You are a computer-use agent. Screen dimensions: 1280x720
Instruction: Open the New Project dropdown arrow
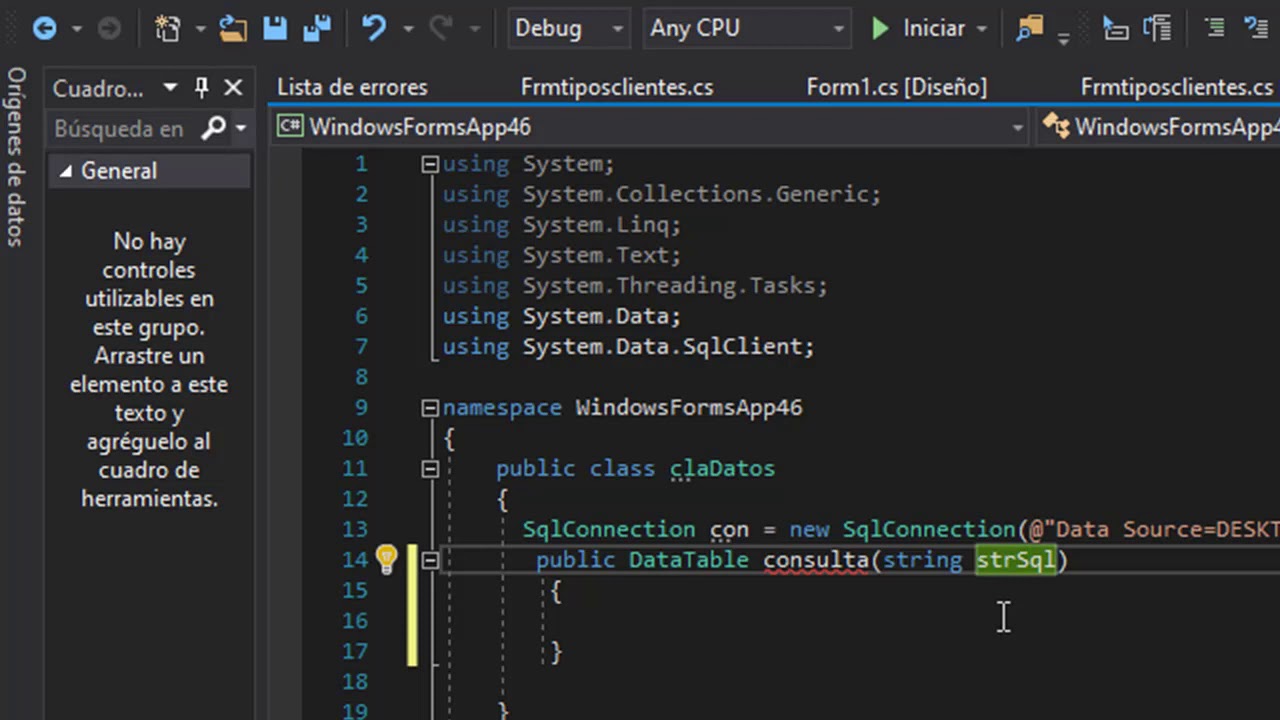199,29
